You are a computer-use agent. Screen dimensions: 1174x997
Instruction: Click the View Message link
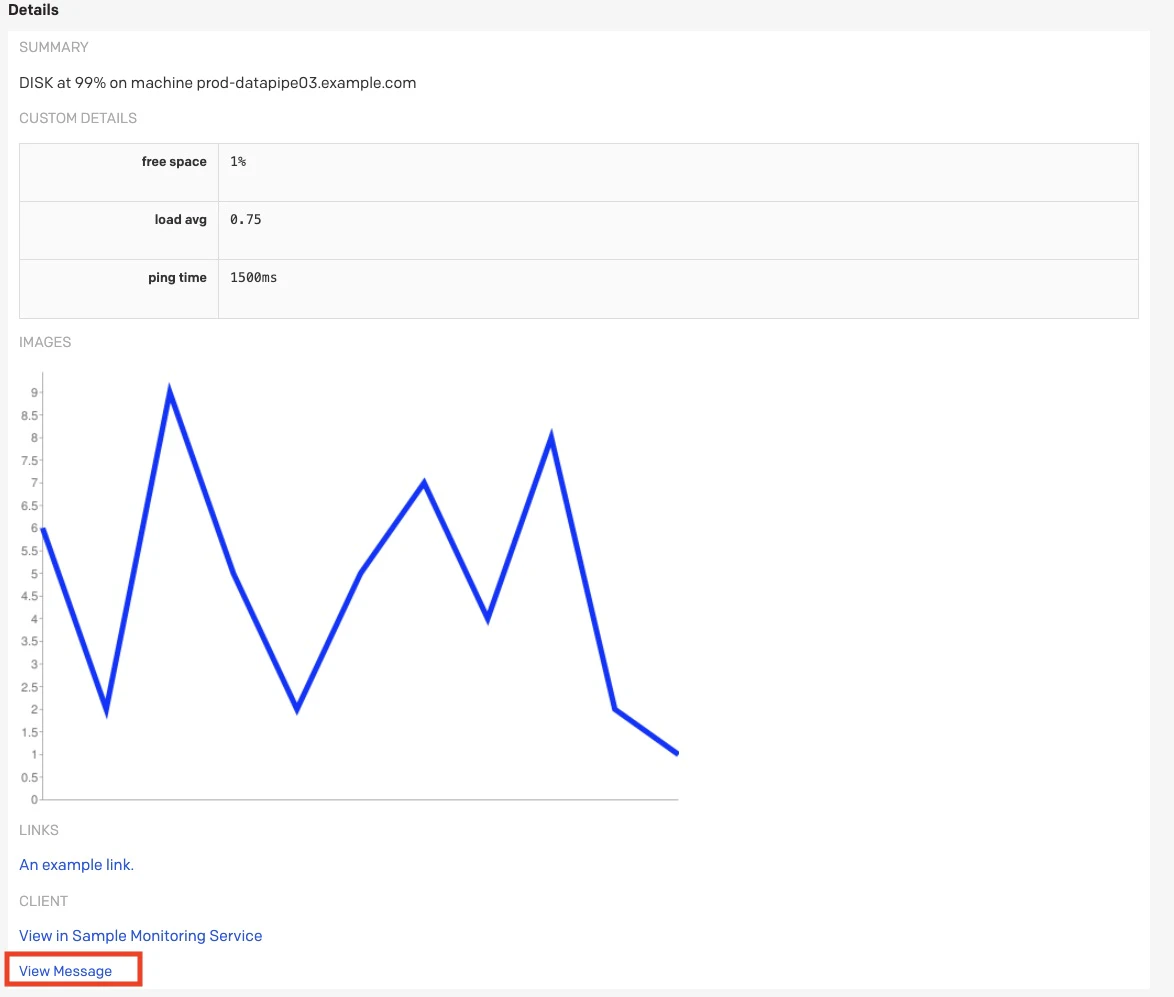coord(65,971)
